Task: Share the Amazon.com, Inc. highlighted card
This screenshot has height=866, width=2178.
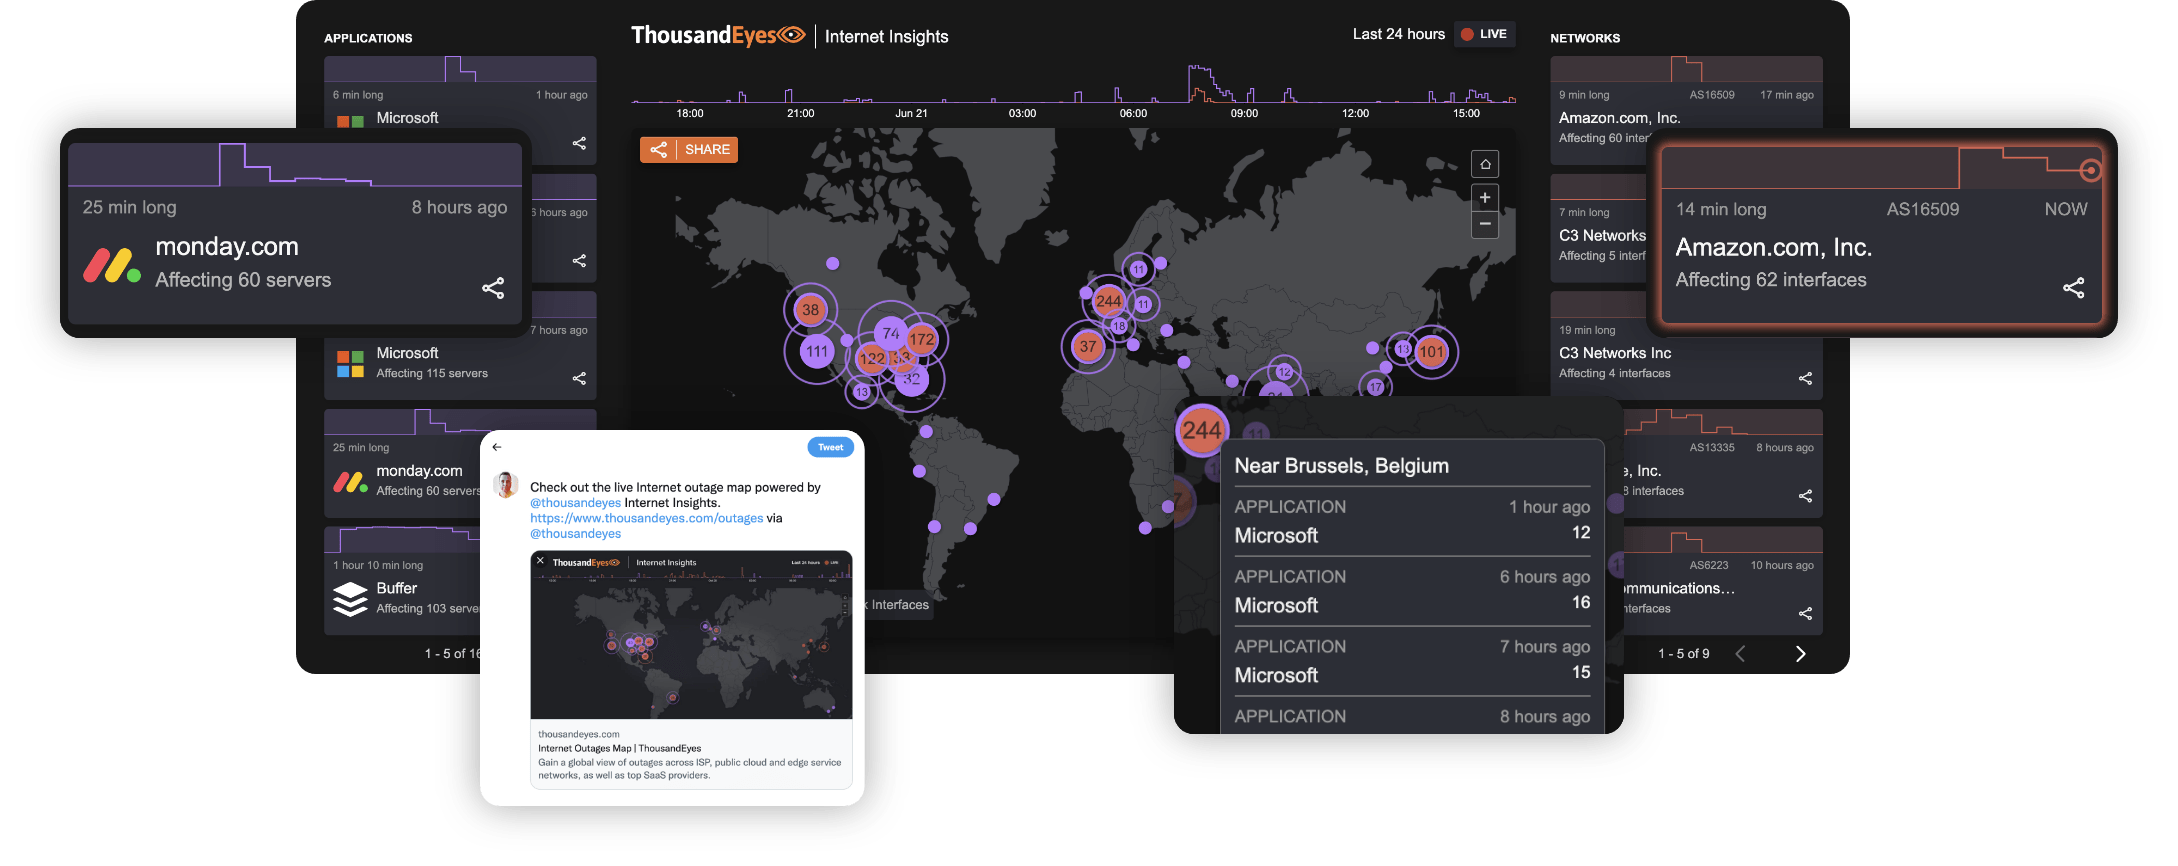Action: (x=2073, y=288)
